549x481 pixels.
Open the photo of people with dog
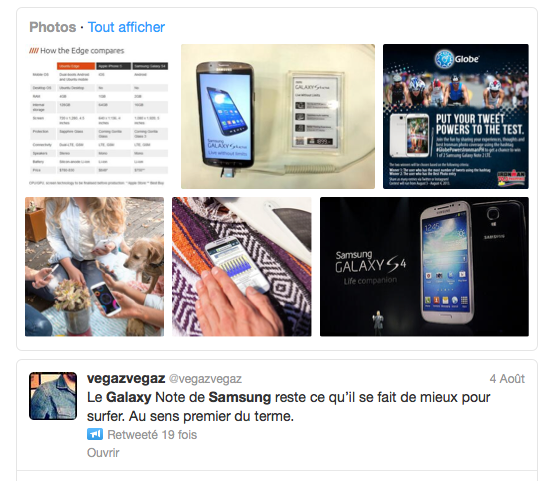pyautogui.click(x=95, y=266)
